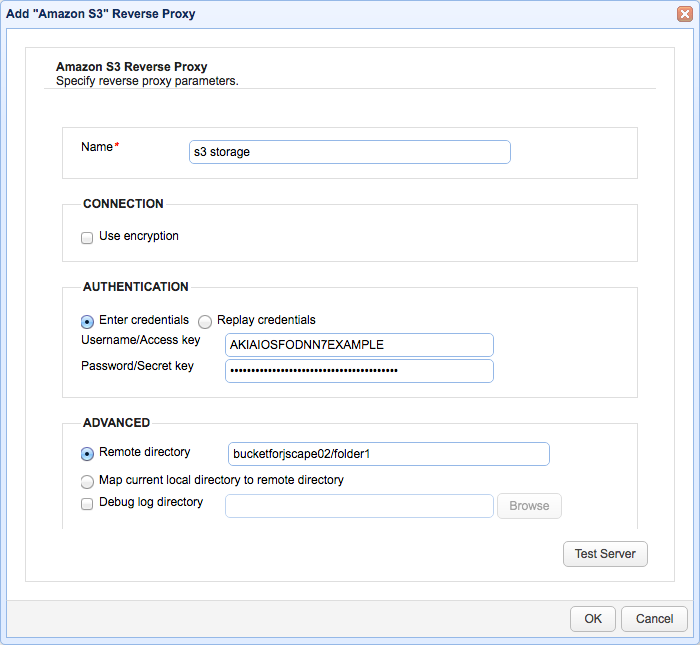
Task: Click the Username/Access key field
Action: point(359,345)
